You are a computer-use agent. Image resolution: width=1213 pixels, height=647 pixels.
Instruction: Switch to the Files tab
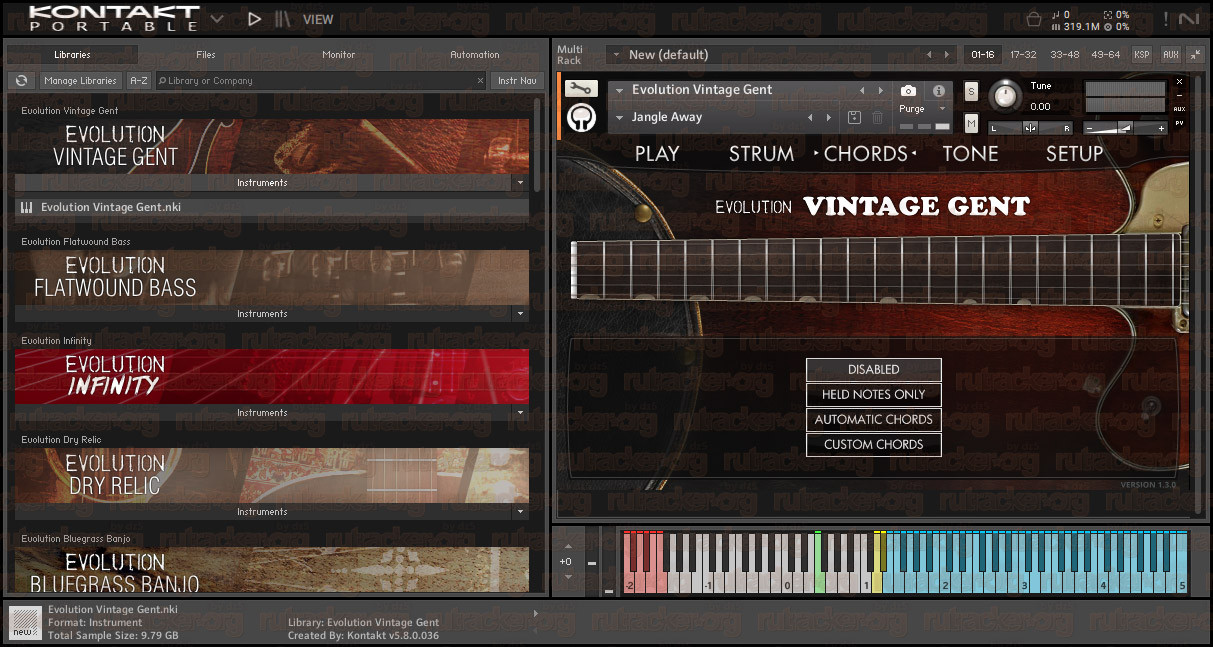(205, 55)
